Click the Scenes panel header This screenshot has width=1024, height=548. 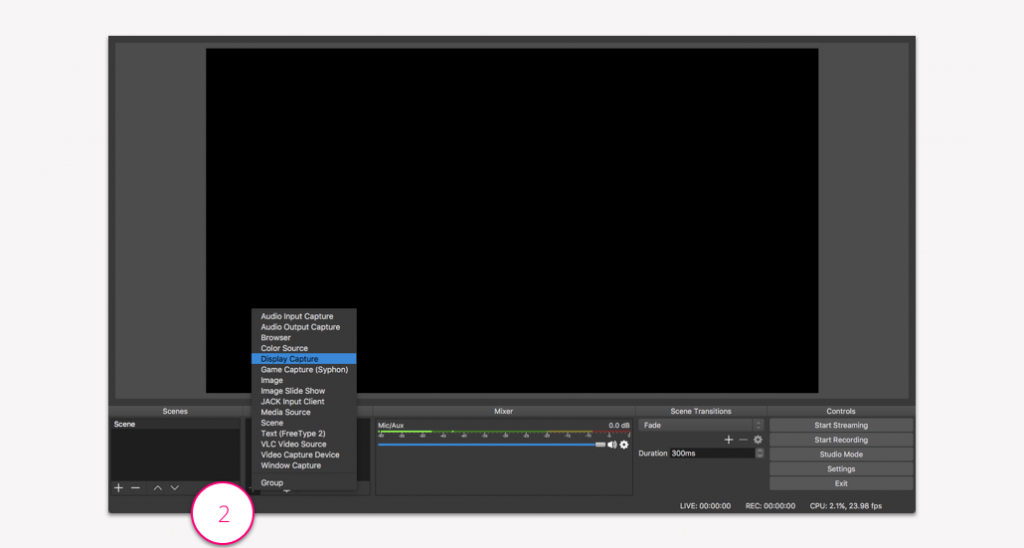pos(175,411)
